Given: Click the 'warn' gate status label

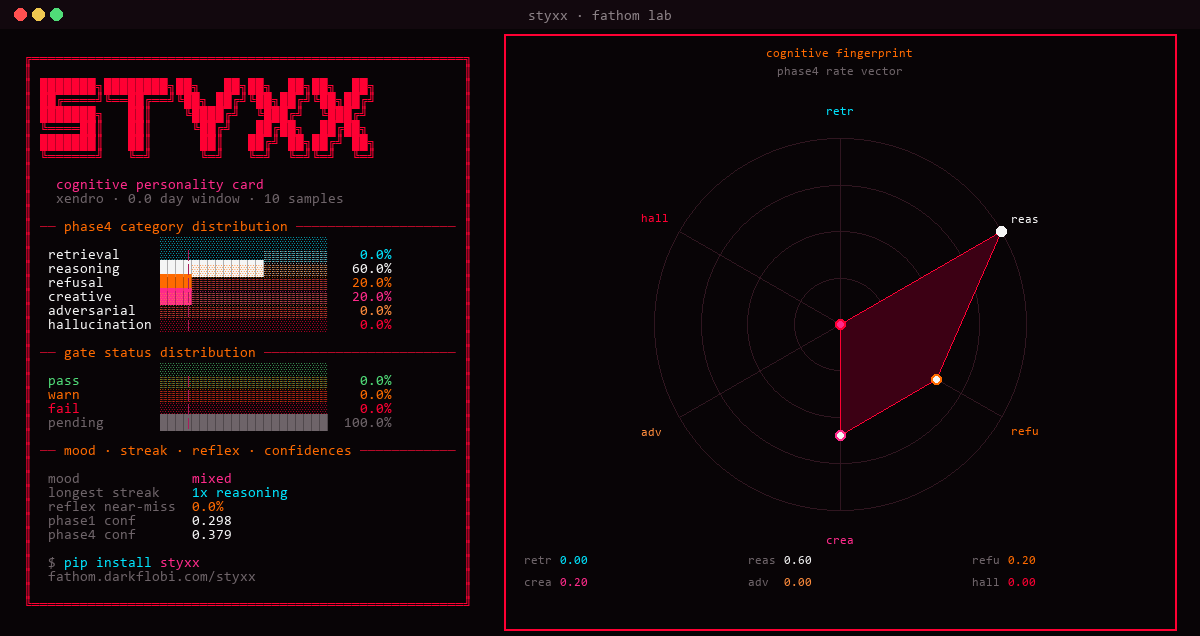Looking at the screenshot, I should point(64,395).
